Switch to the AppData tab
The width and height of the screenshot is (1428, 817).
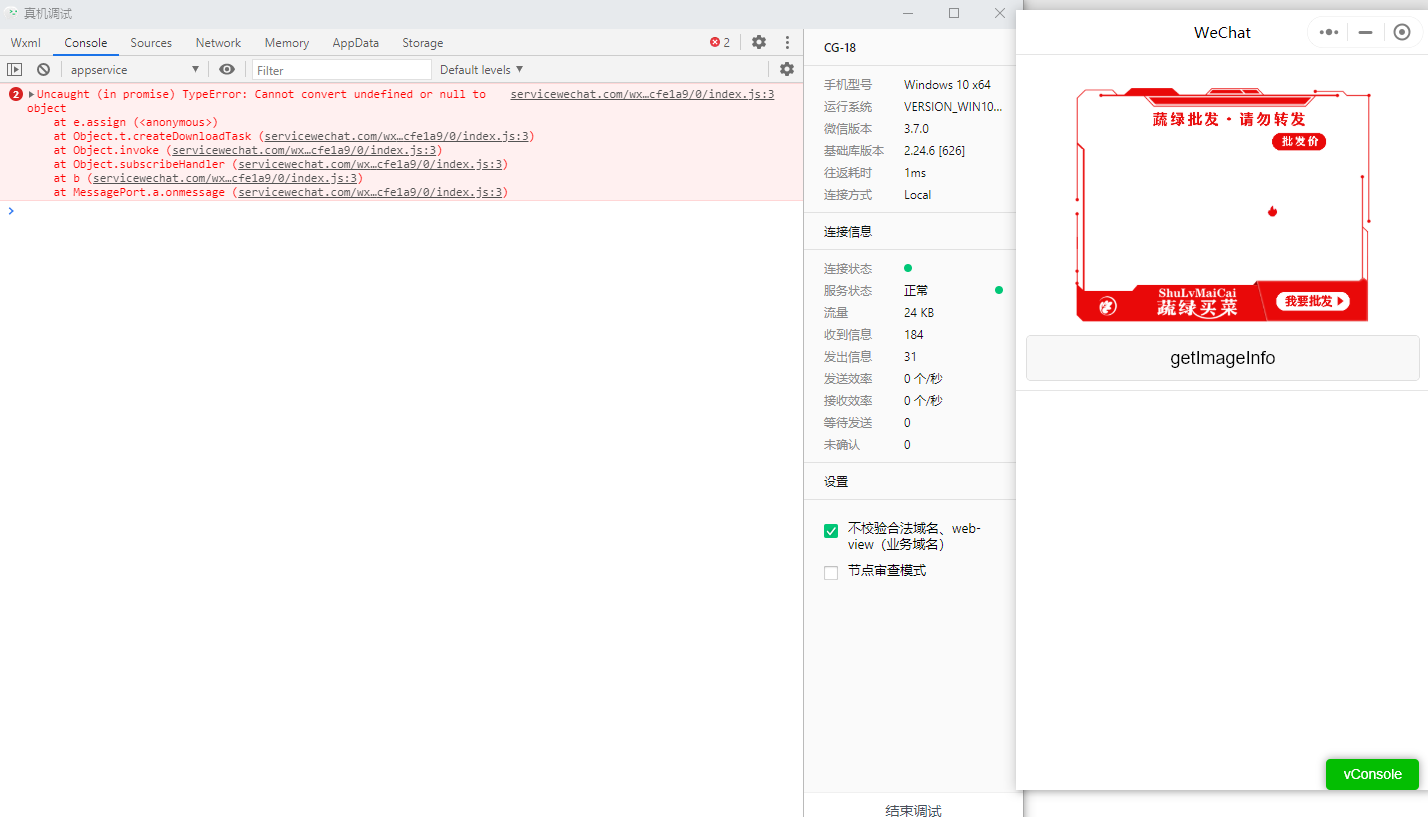[356, 43]
